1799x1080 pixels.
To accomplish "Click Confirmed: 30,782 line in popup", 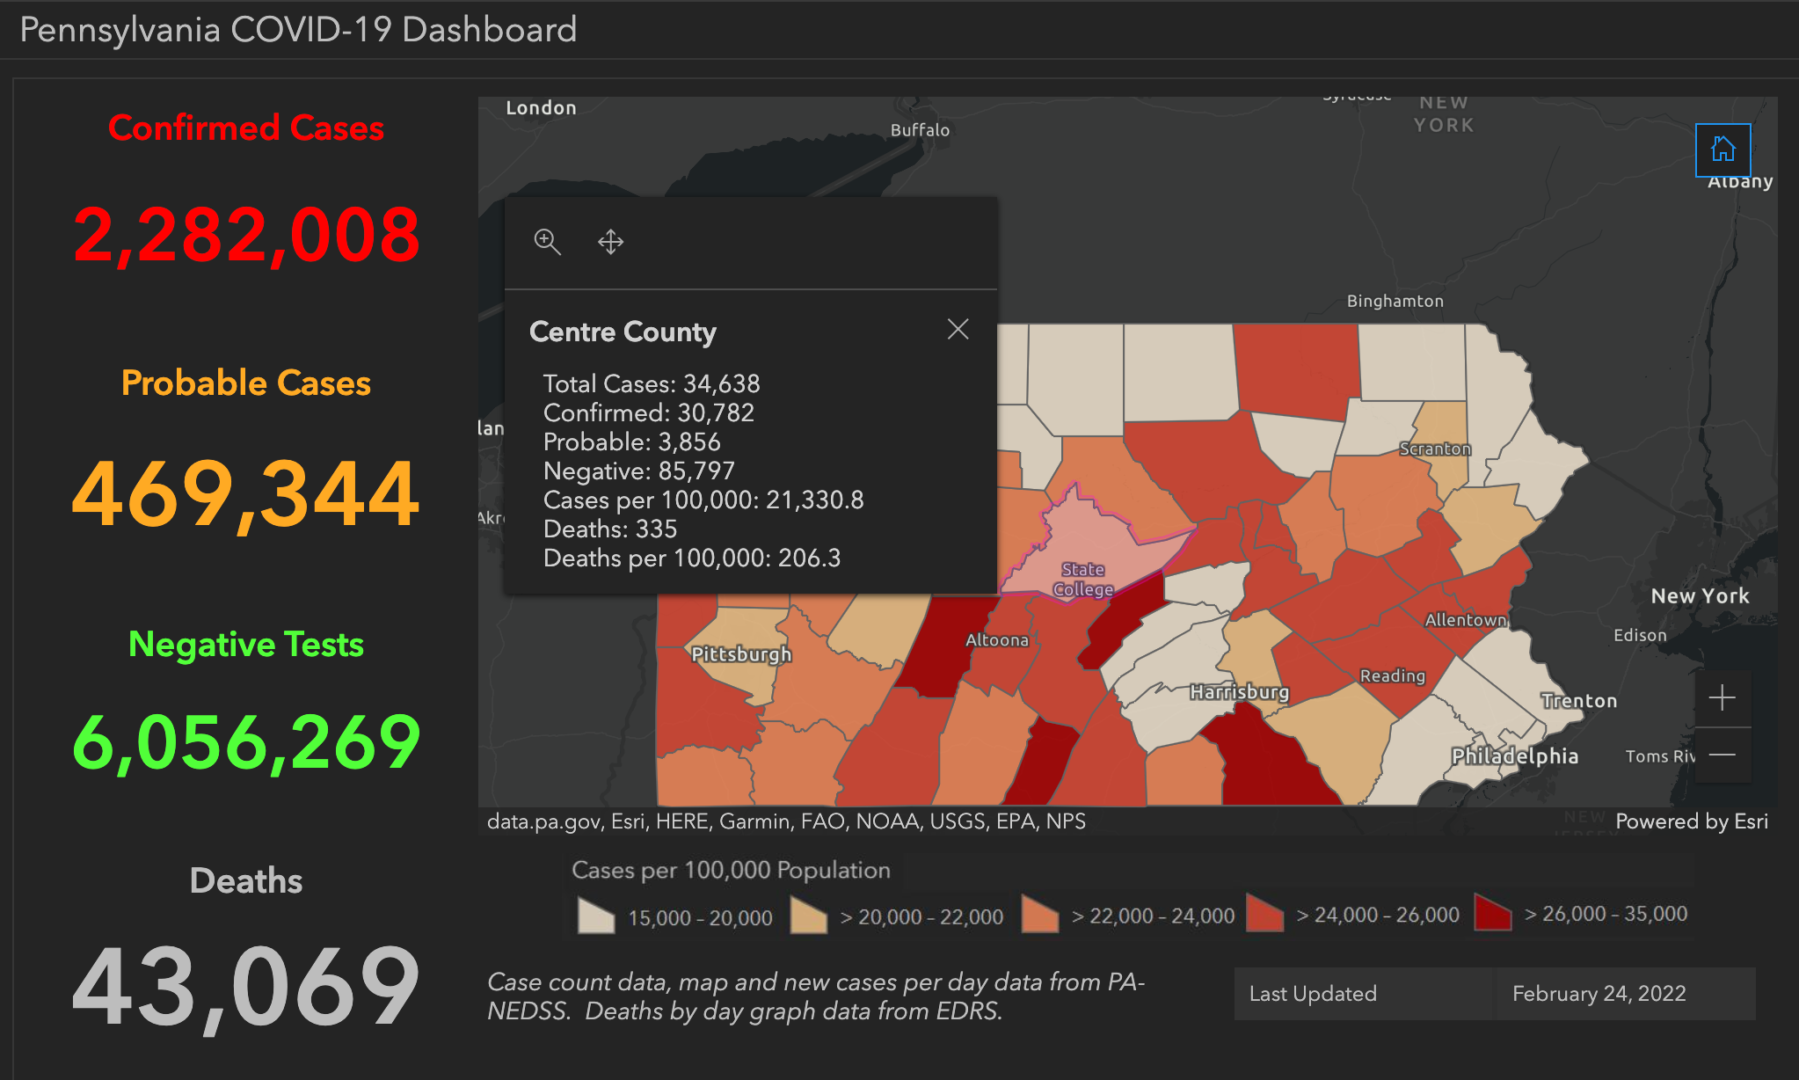I will [648, 413].
